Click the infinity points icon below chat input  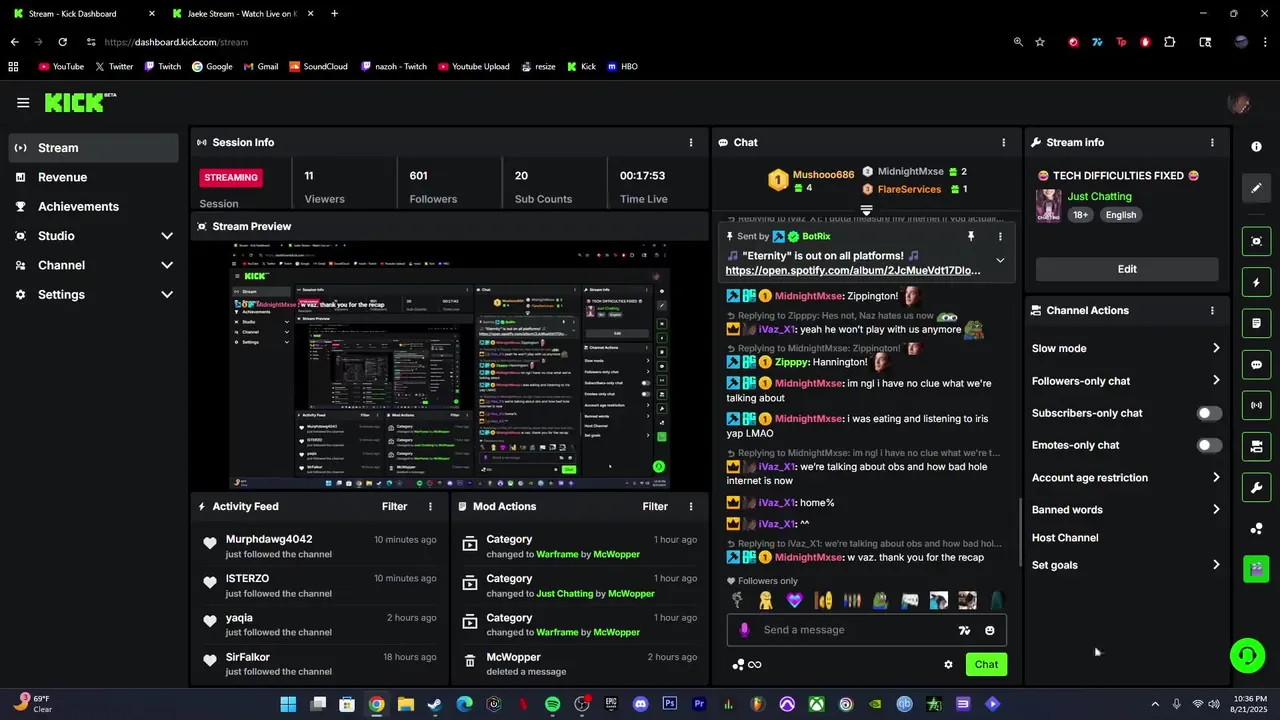click(755, 665)
